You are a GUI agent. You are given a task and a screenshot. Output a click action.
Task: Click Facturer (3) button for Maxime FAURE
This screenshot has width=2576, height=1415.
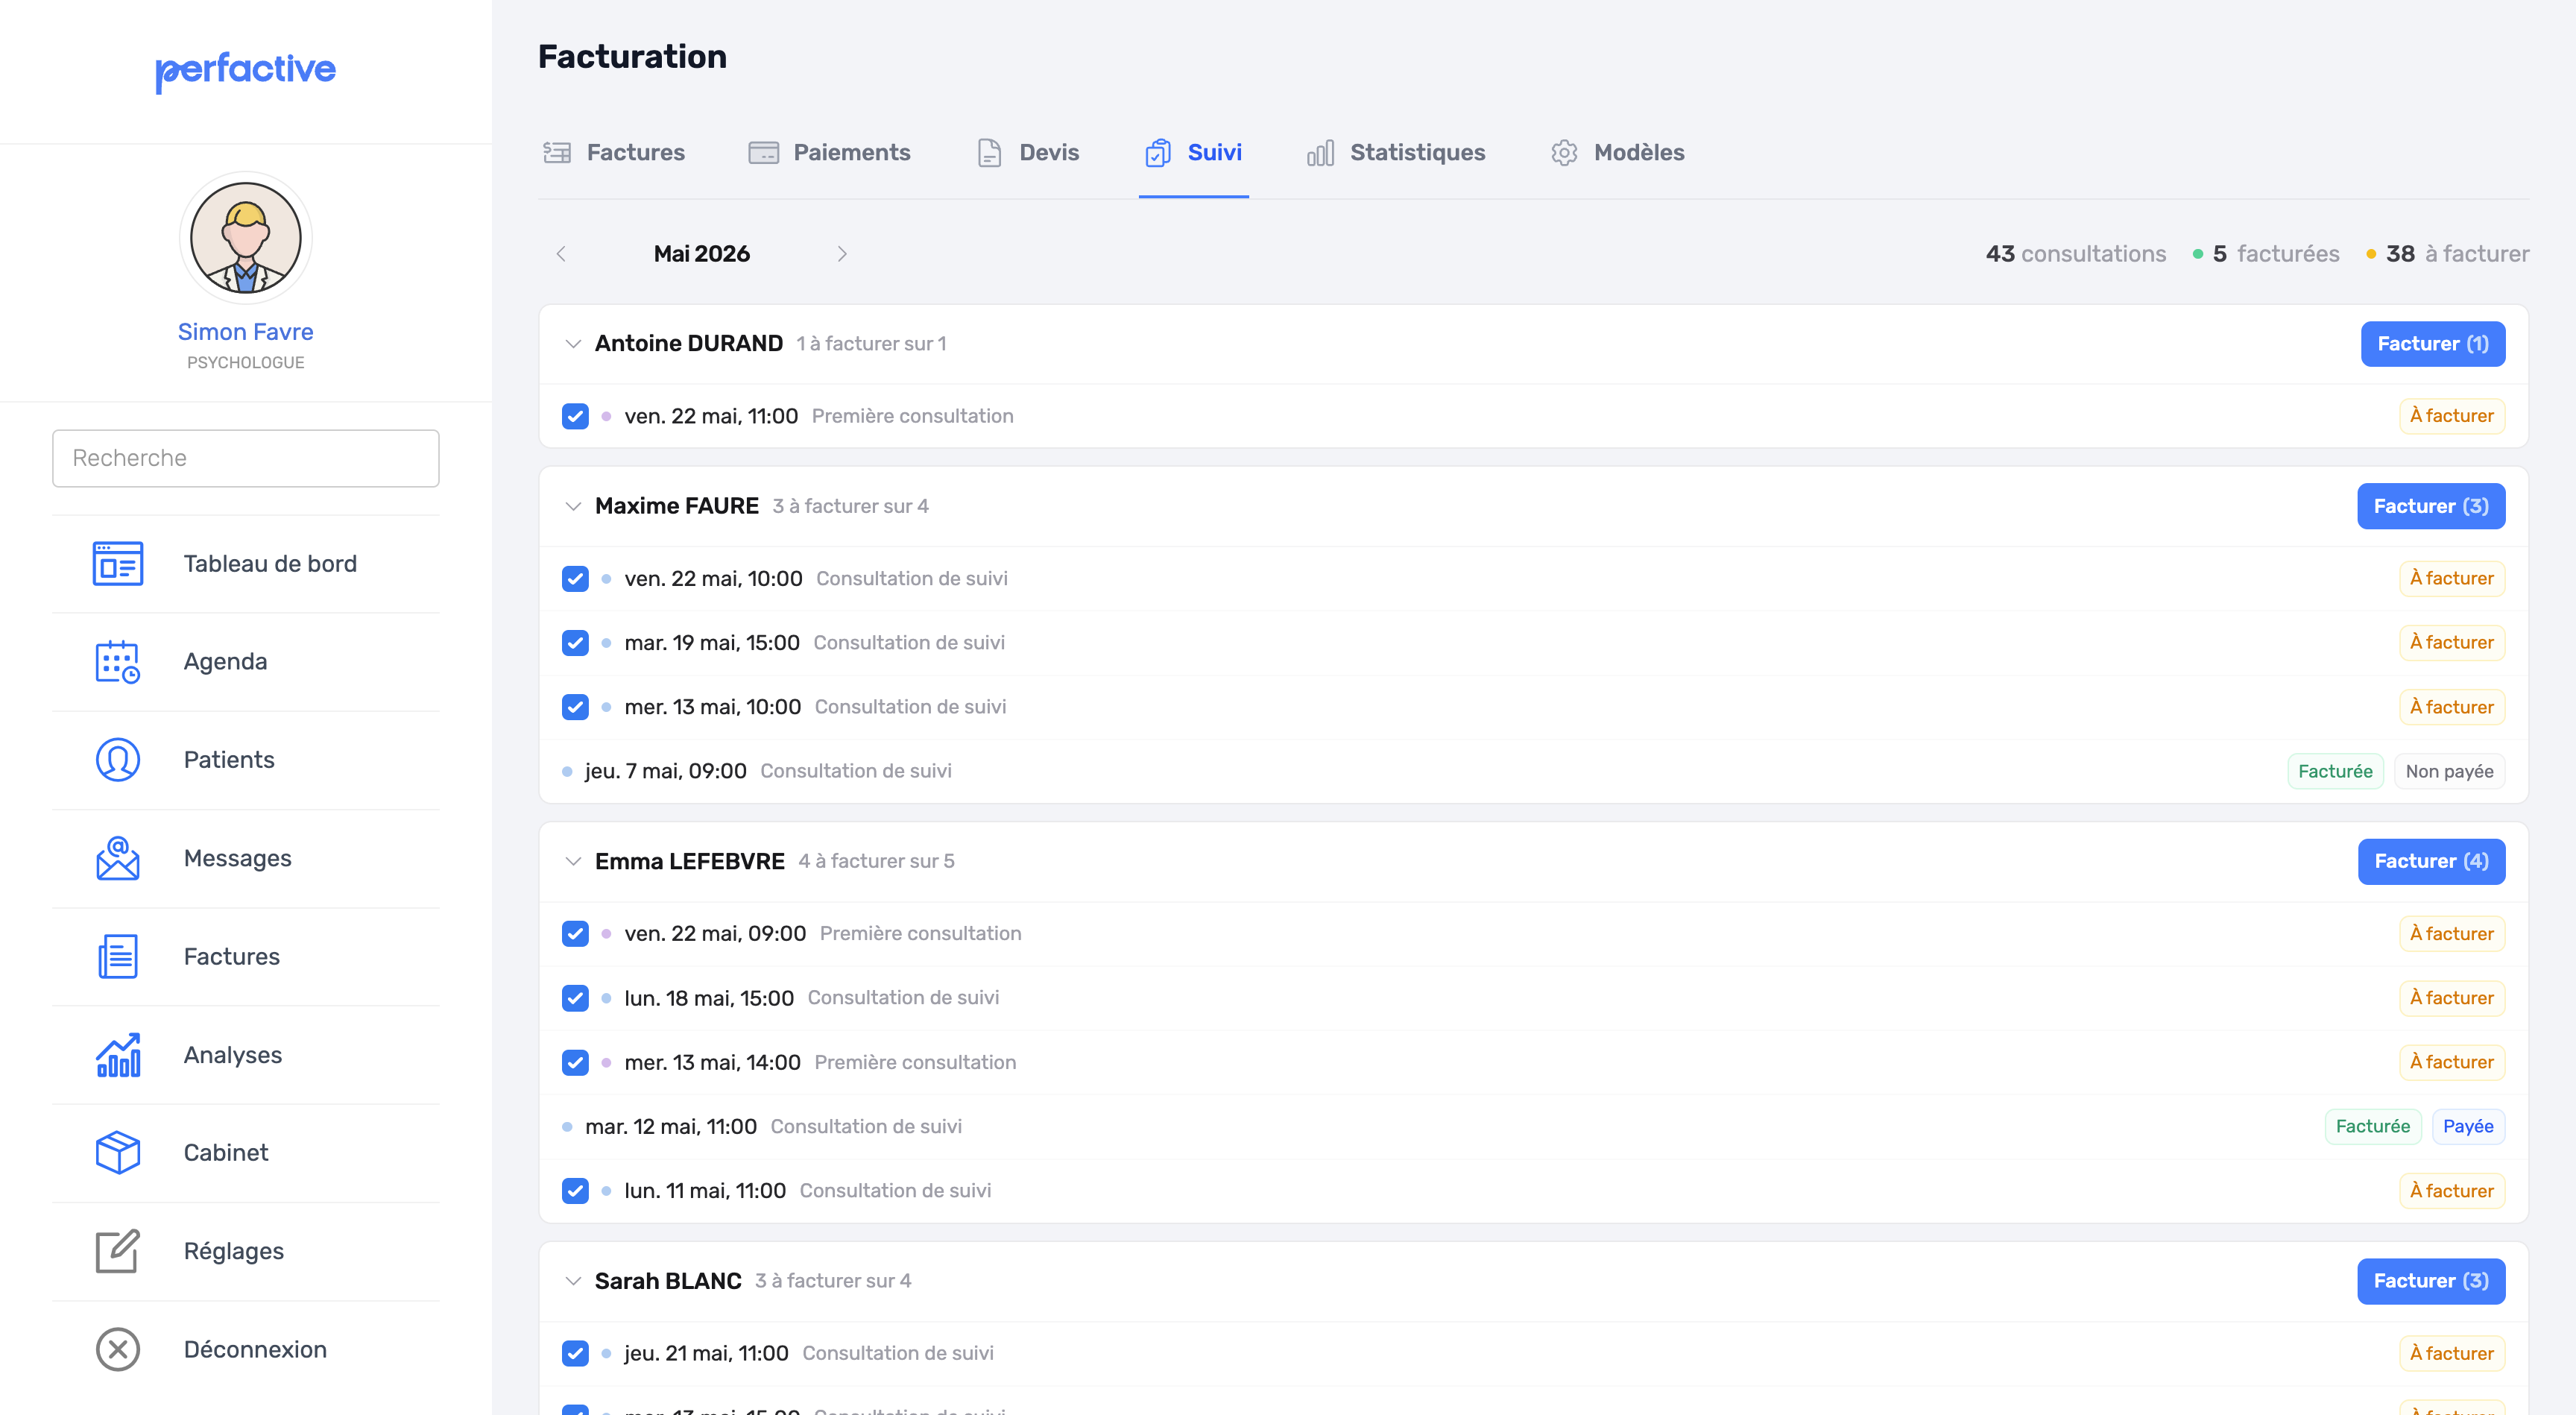point(2431,506)
